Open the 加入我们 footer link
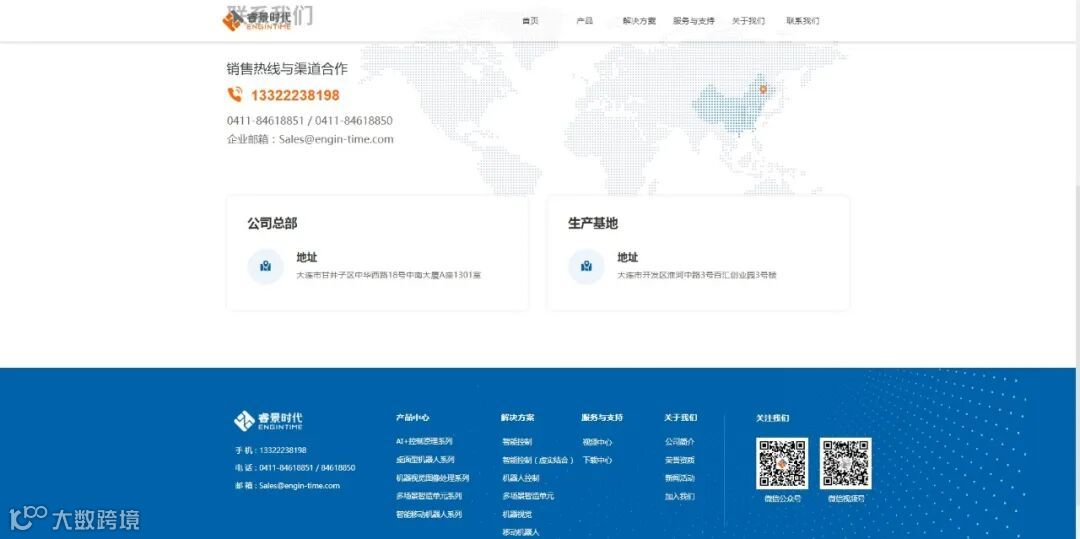 [680, 496]
